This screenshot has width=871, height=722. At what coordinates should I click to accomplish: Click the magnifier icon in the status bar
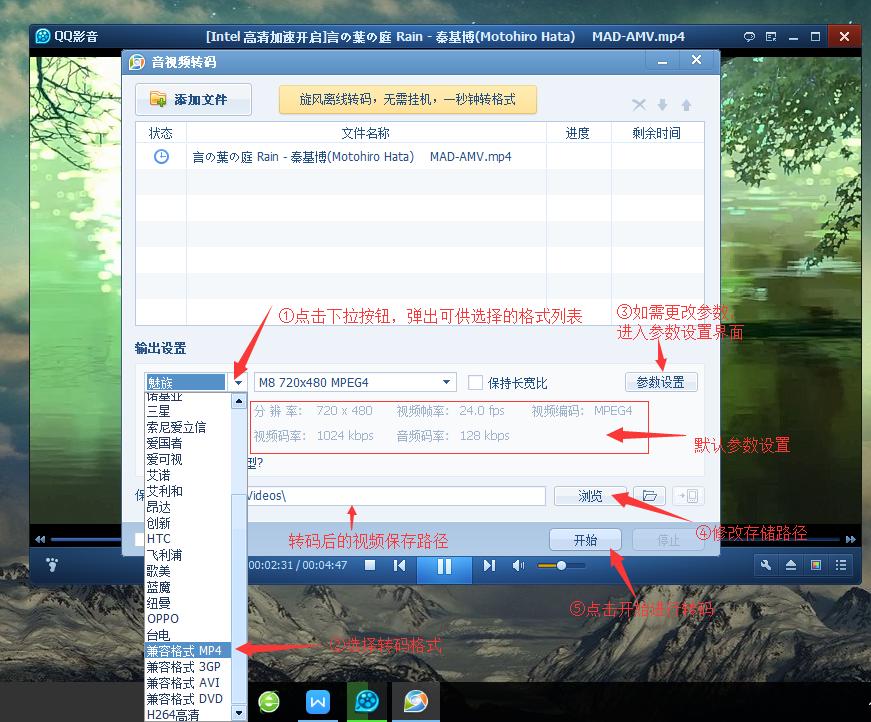(x=765, y=565)
